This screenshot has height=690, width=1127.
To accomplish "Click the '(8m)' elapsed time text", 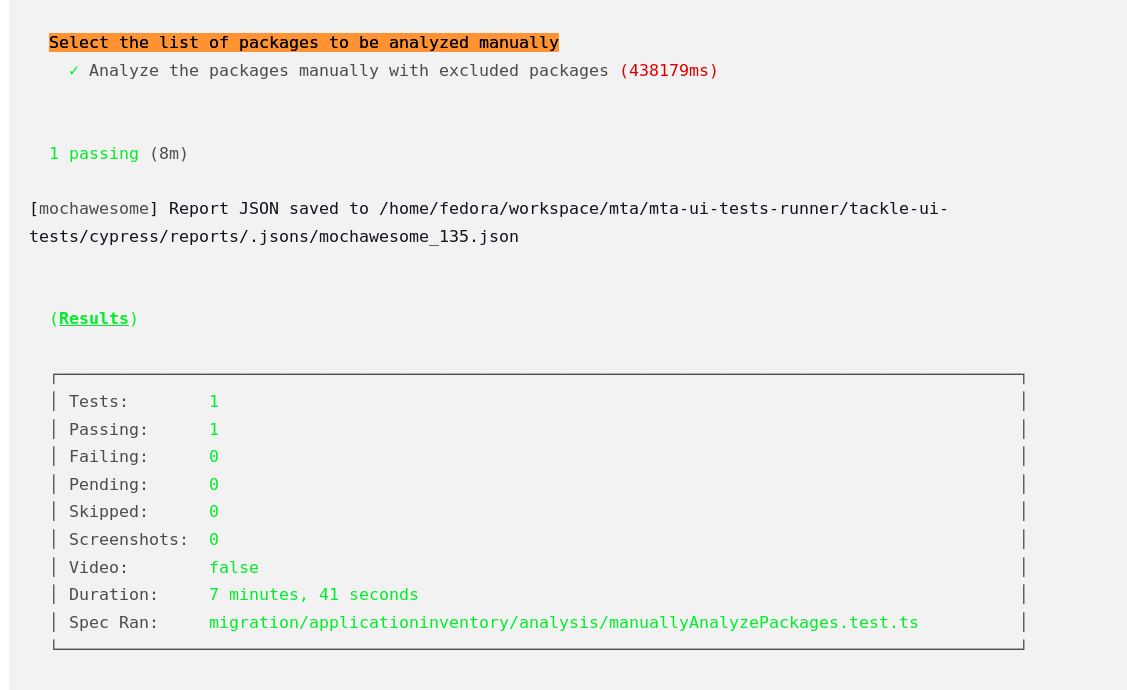I will pyautogui.click(x=169, y=154).
